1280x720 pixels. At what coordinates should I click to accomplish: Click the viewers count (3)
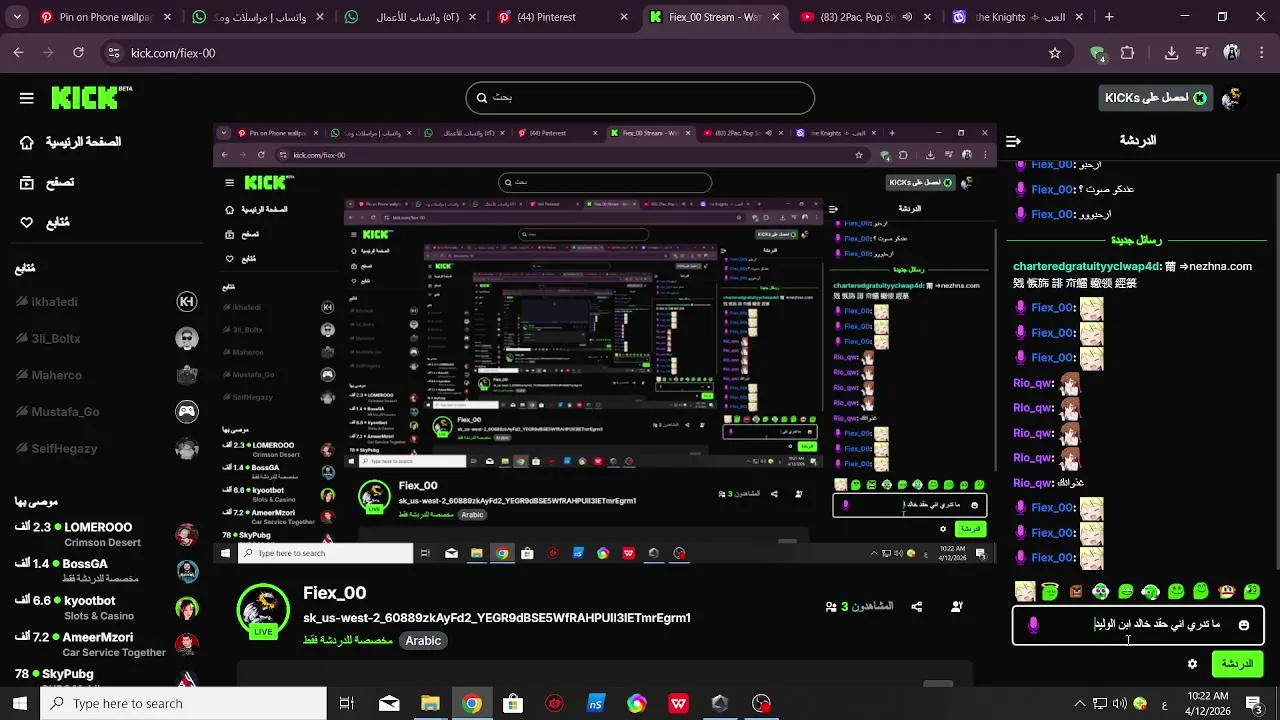tap(859, 606)
